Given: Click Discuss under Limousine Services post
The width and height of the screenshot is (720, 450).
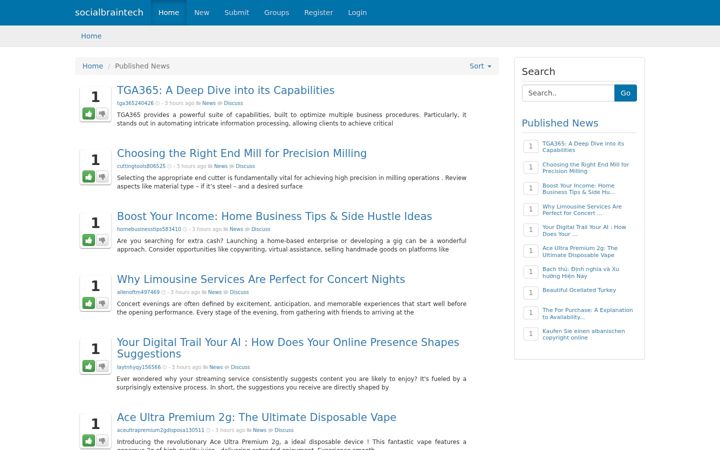Looking at the screenshot, I should coord(239,292).
